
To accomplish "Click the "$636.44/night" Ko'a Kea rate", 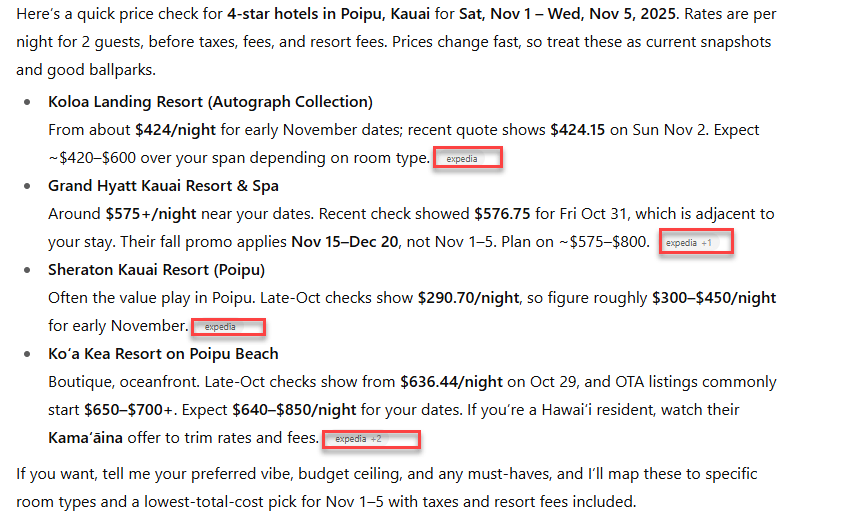I will (451, 382).
